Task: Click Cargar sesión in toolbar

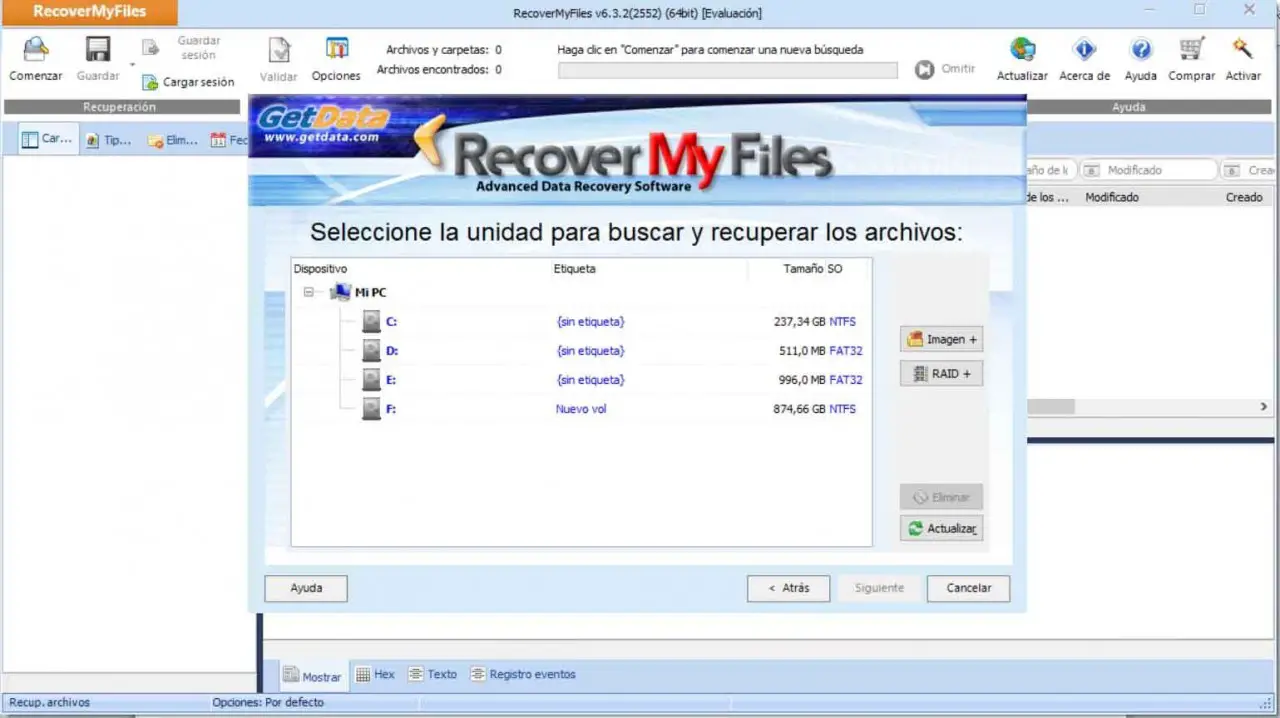Action: [x=188, y=82]
